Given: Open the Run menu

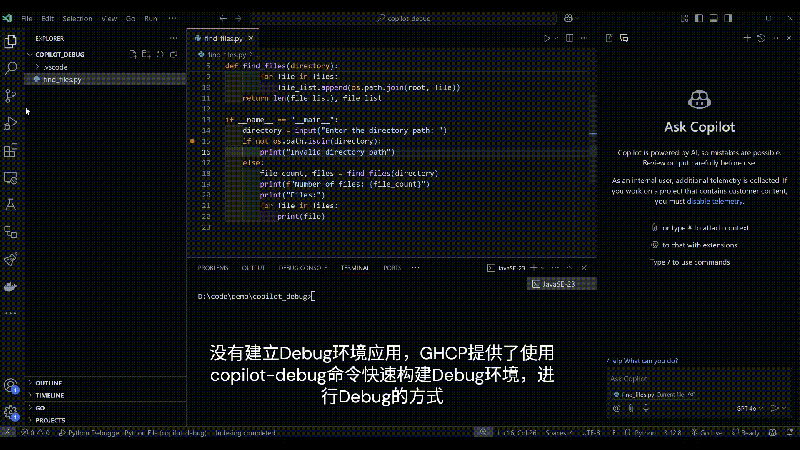Looking at the screenshot, I should (x=151, y=18).
